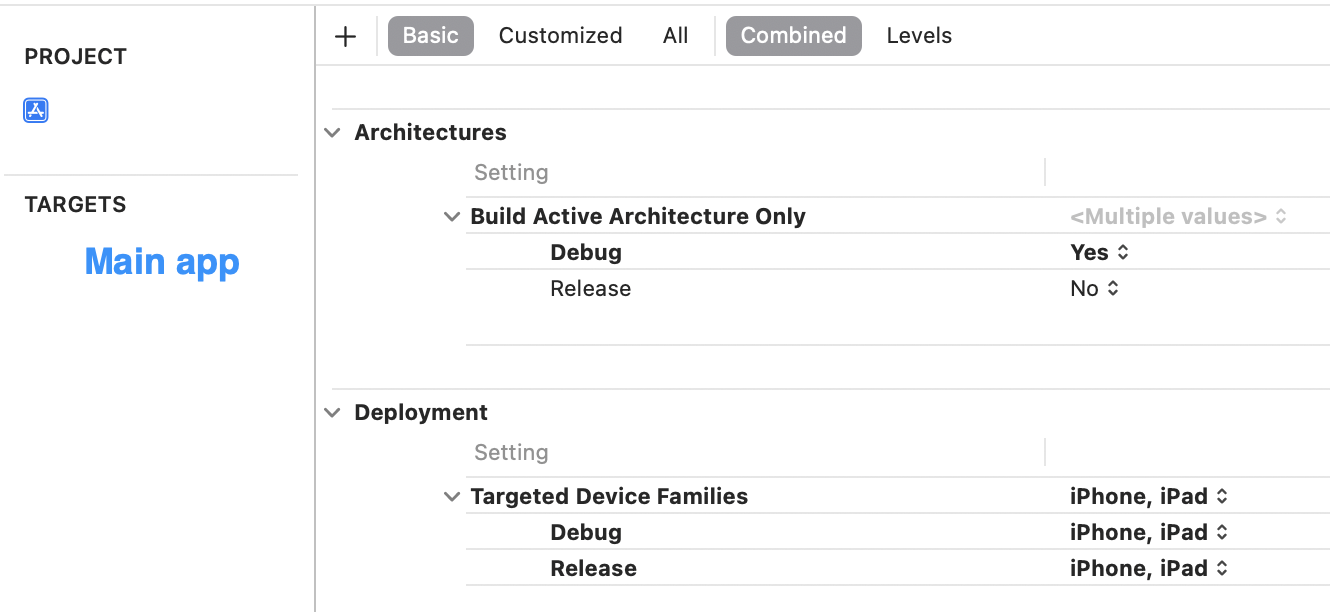Change Release targeted device family value
The width and height of the screenshot is (1330, 612).
[x=1148, y=569]
